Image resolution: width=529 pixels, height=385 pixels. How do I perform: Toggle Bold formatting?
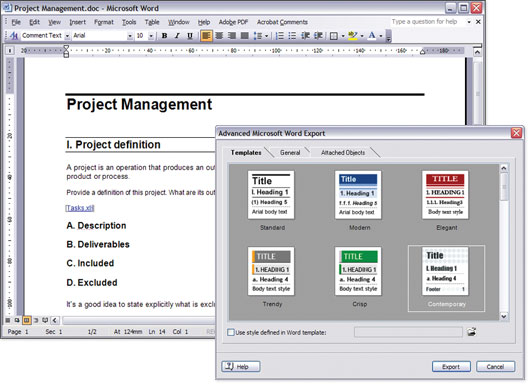(164, 35)
